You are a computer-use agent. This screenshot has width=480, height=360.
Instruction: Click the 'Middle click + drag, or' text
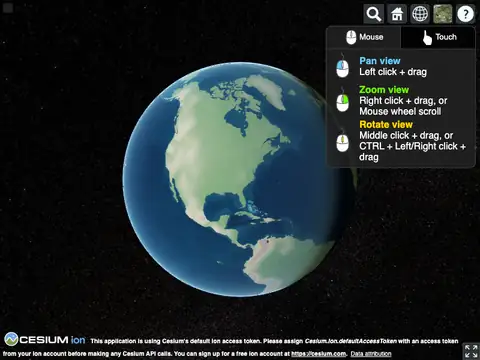[x=406, y=136]
